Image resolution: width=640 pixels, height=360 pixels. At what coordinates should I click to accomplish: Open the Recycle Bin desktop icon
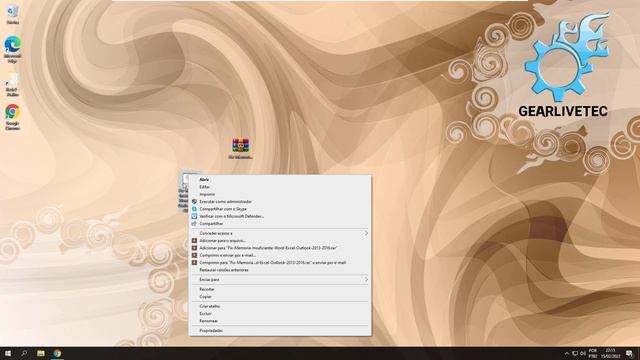tap(13, 14)
